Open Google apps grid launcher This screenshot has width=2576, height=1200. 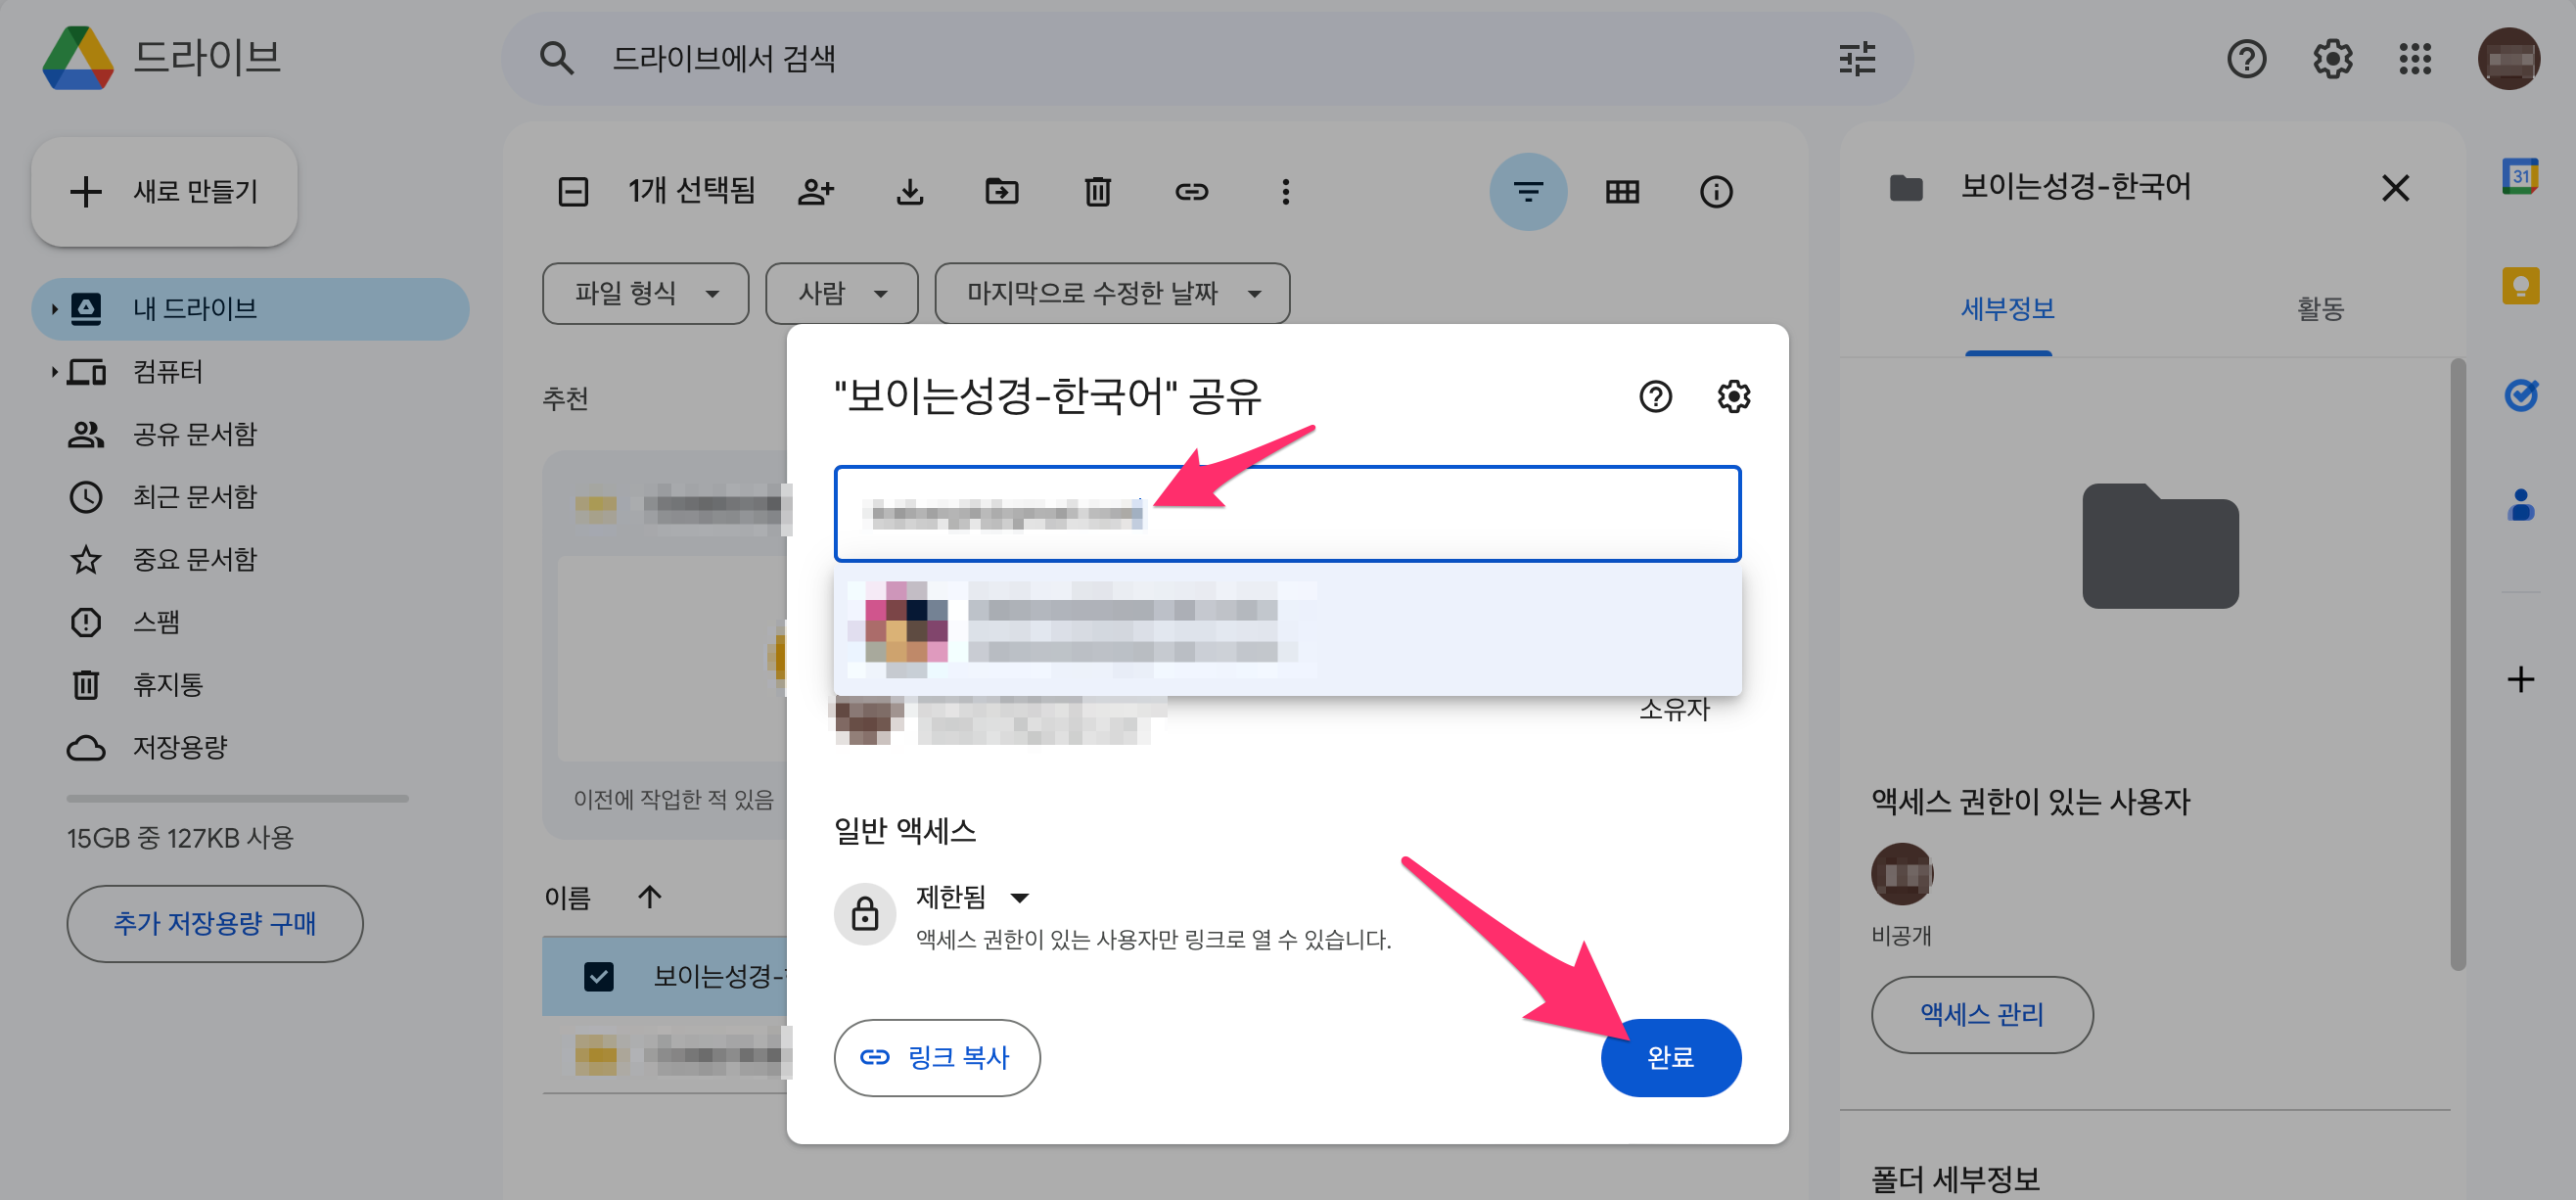pyautogui.click(x=2414, y=59)
